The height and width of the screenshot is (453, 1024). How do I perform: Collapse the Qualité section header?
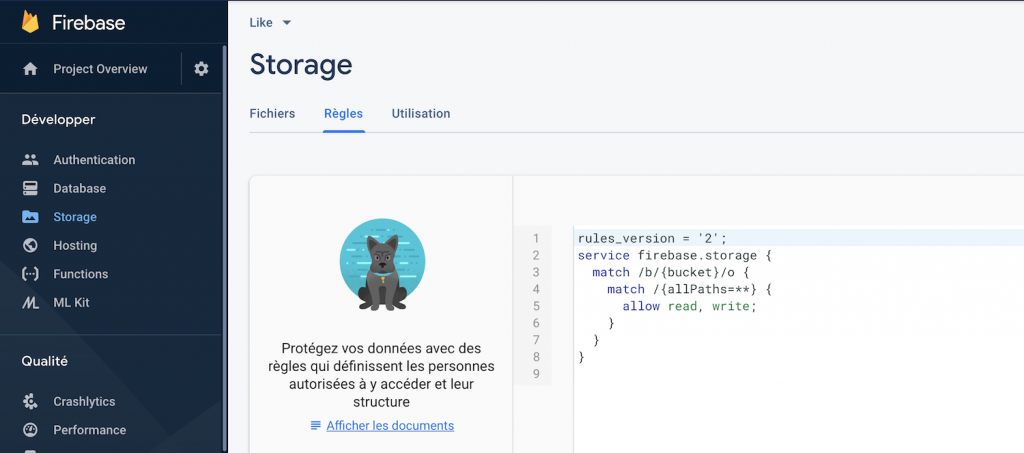(44, 361)
